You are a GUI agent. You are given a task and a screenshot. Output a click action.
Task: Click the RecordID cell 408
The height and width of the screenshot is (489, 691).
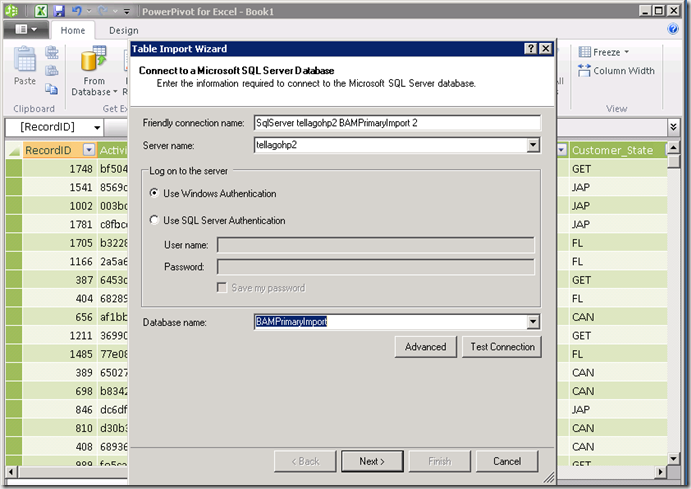pyautogui.click(x=59, y=446)
